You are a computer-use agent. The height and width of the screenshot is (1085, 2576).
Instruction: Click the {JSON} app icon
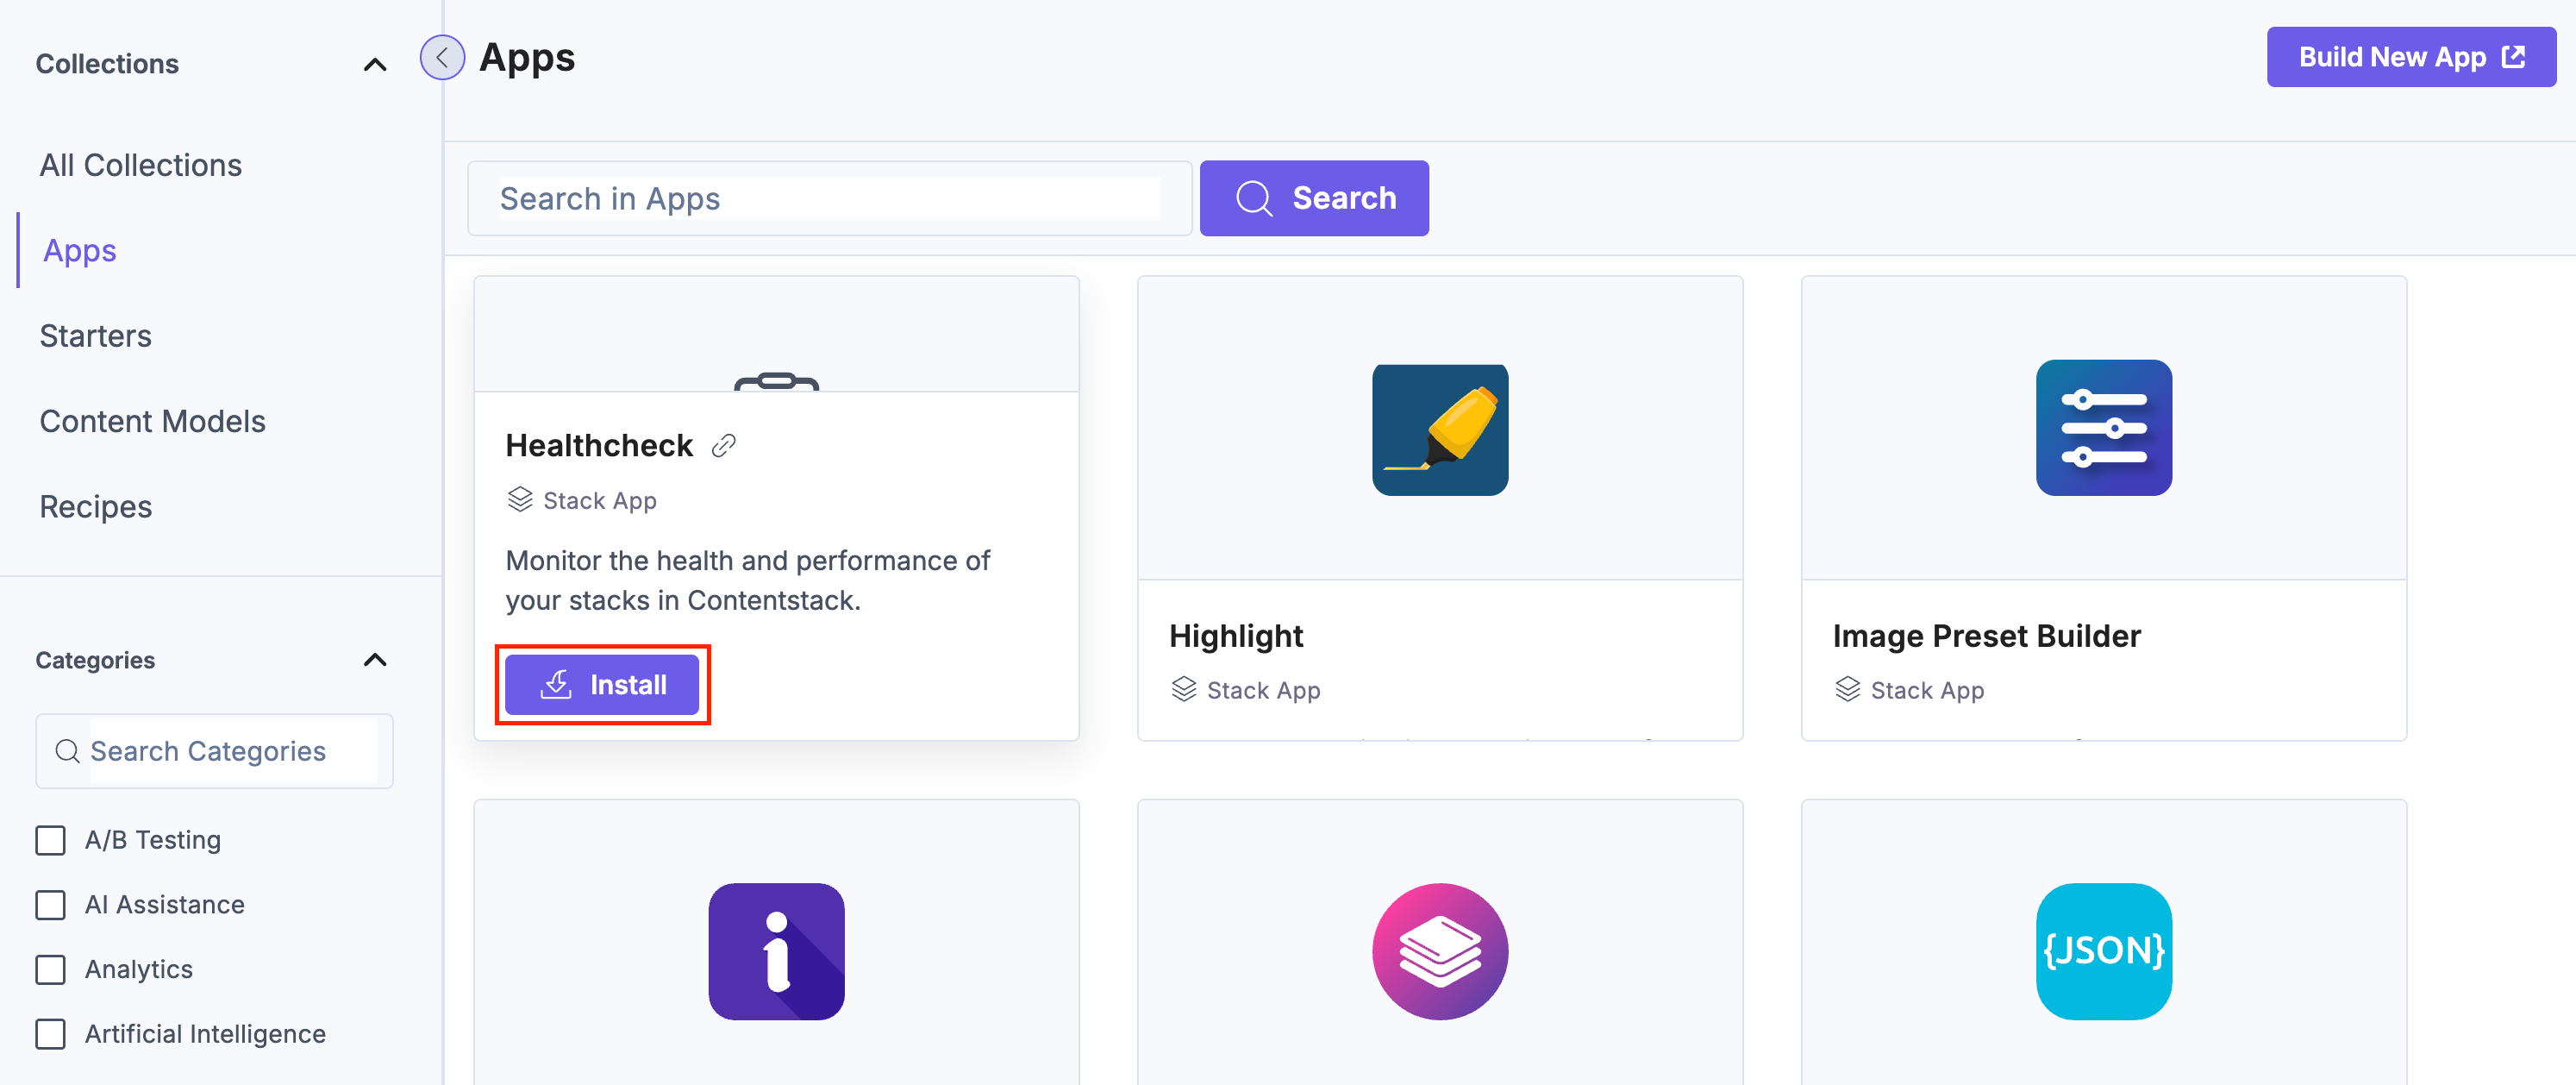[x=2103, y=951]
